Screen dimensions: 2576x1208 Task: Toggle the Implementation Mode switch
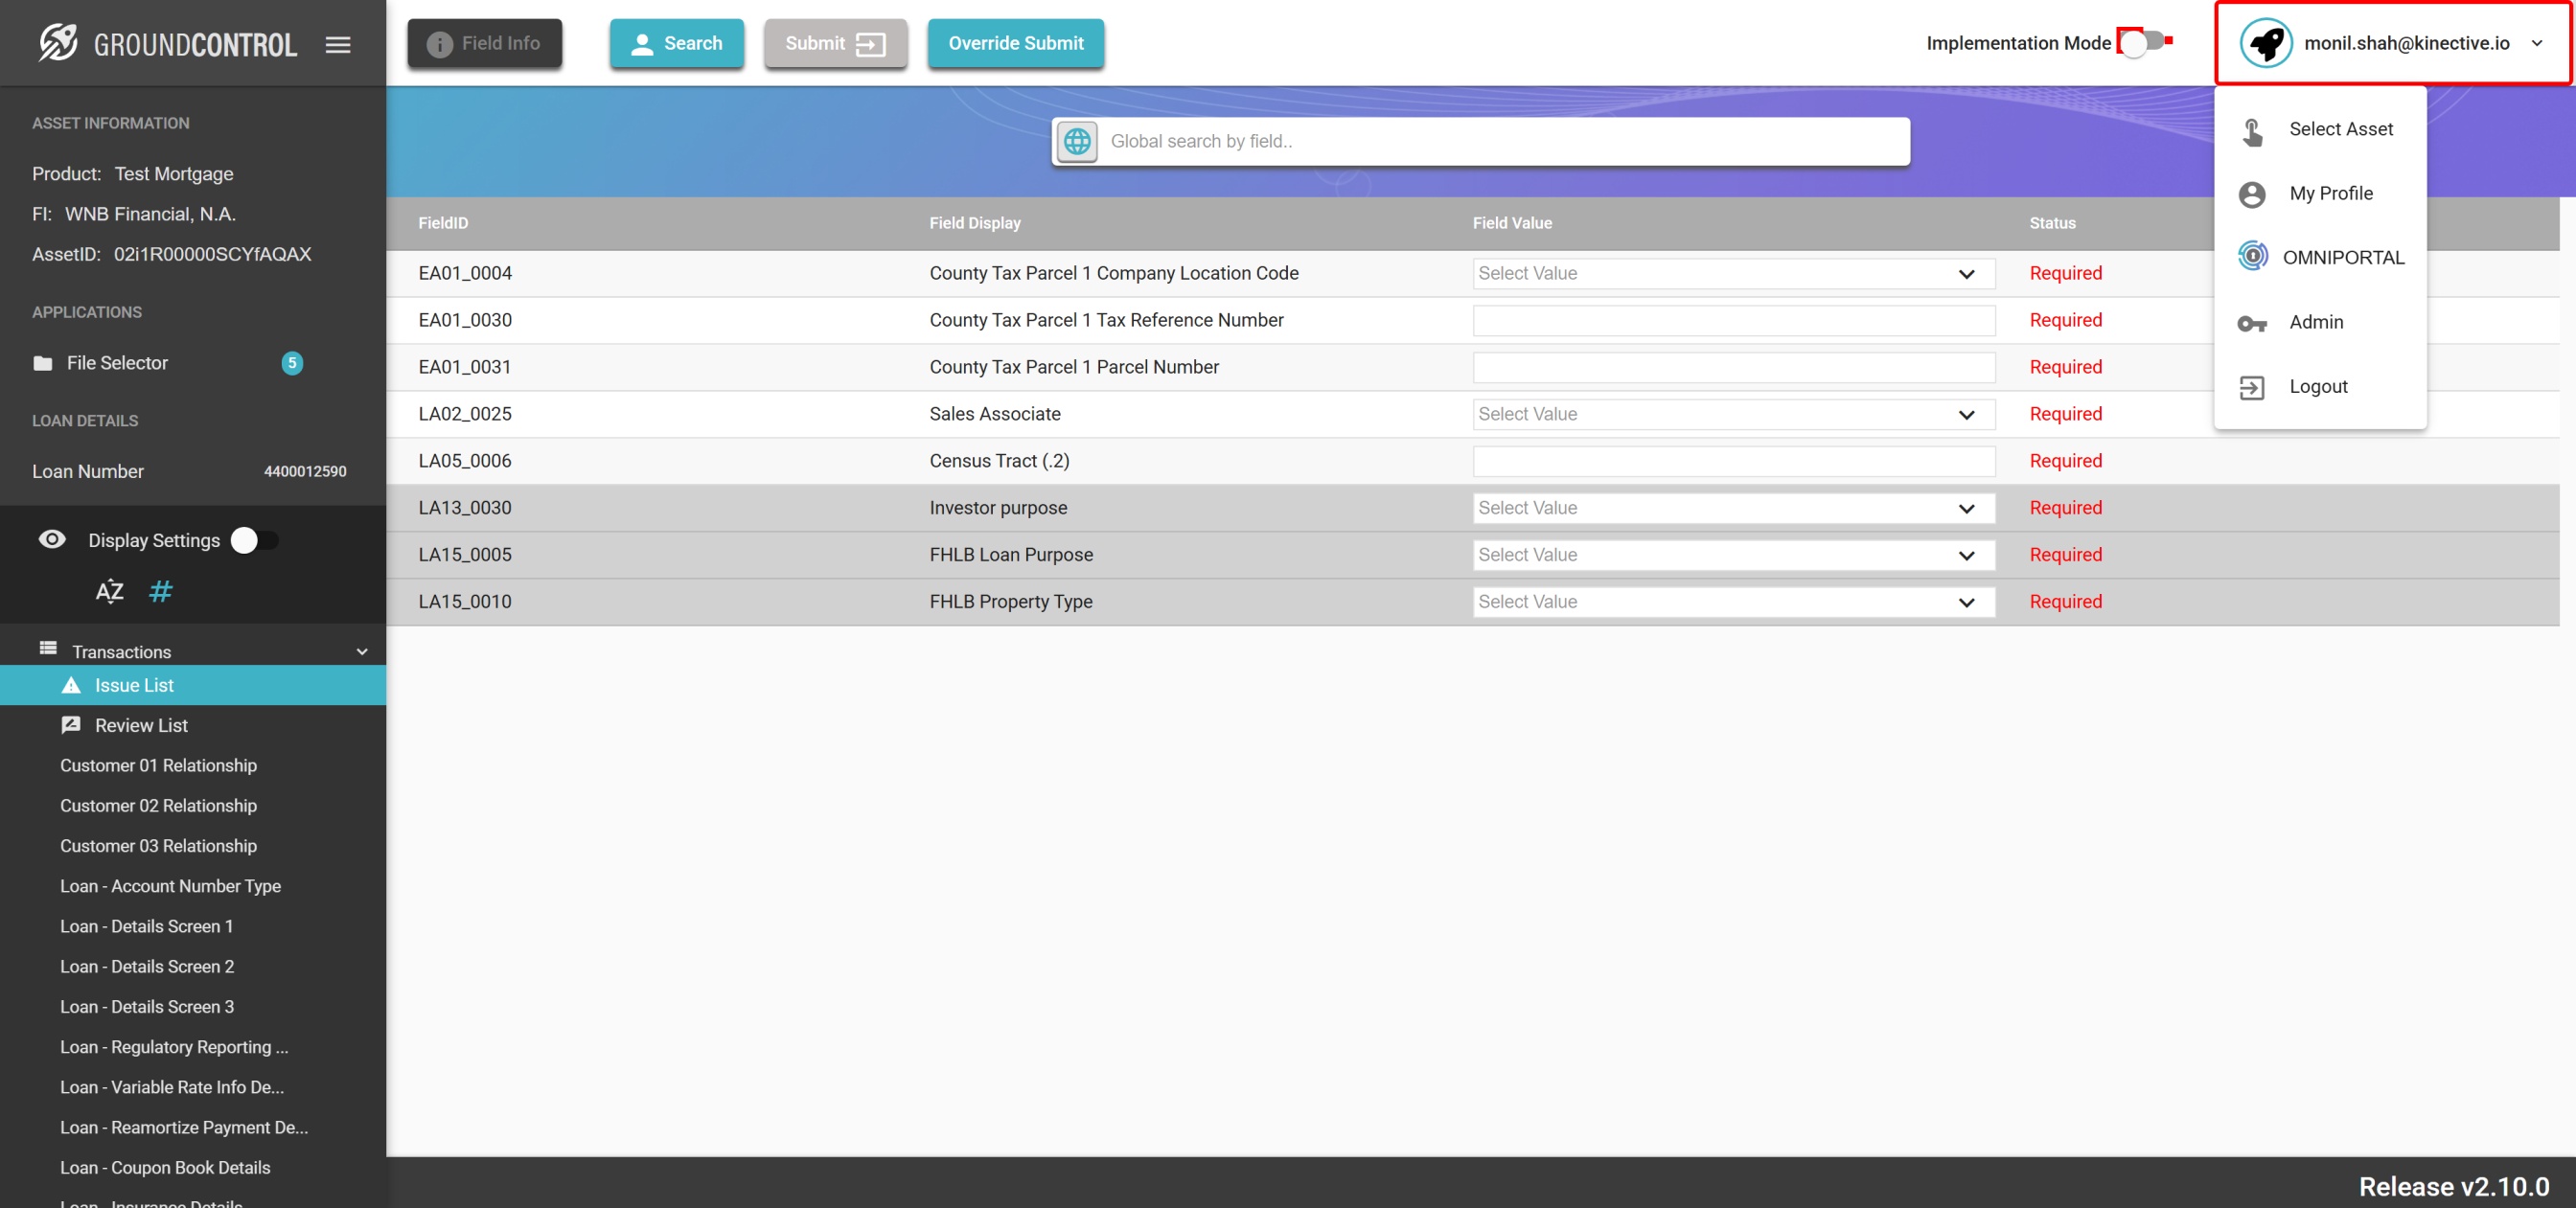[2144, 42]
